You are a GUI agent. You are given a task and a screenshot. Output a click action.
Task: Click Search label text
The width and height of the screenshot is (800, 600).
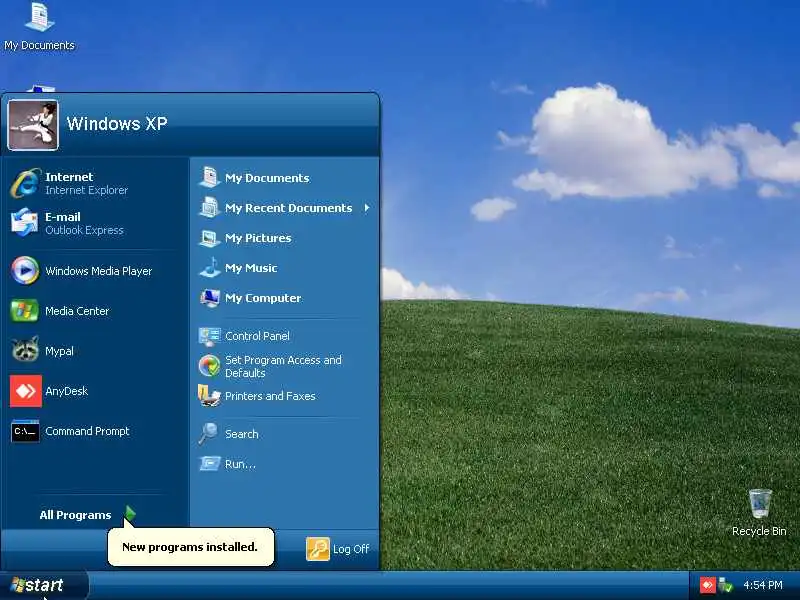click(x=242, y=434)
